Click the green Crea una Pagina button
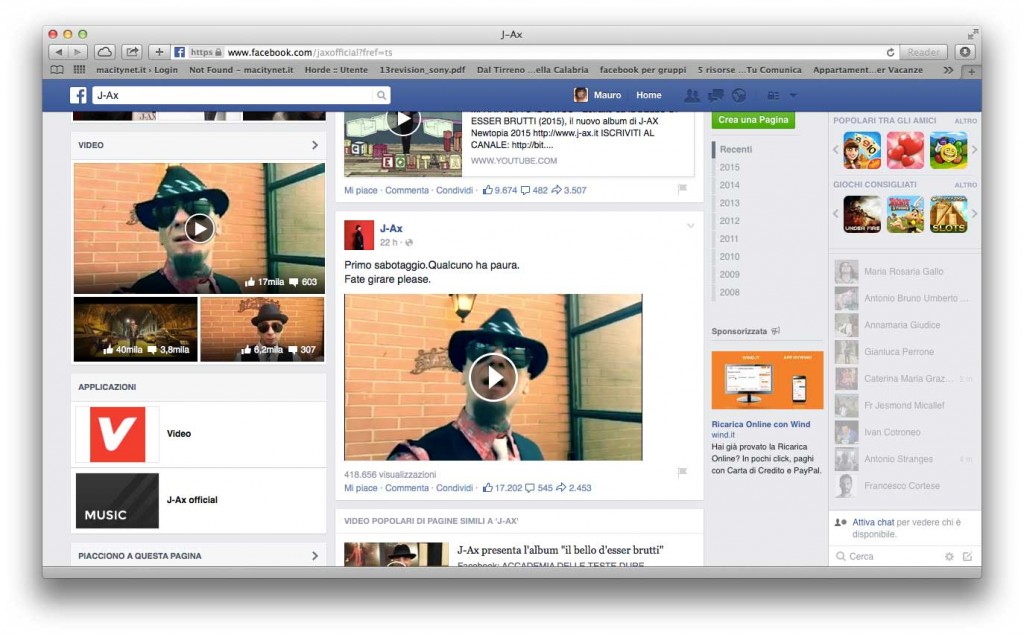 (x=753, y=120)
